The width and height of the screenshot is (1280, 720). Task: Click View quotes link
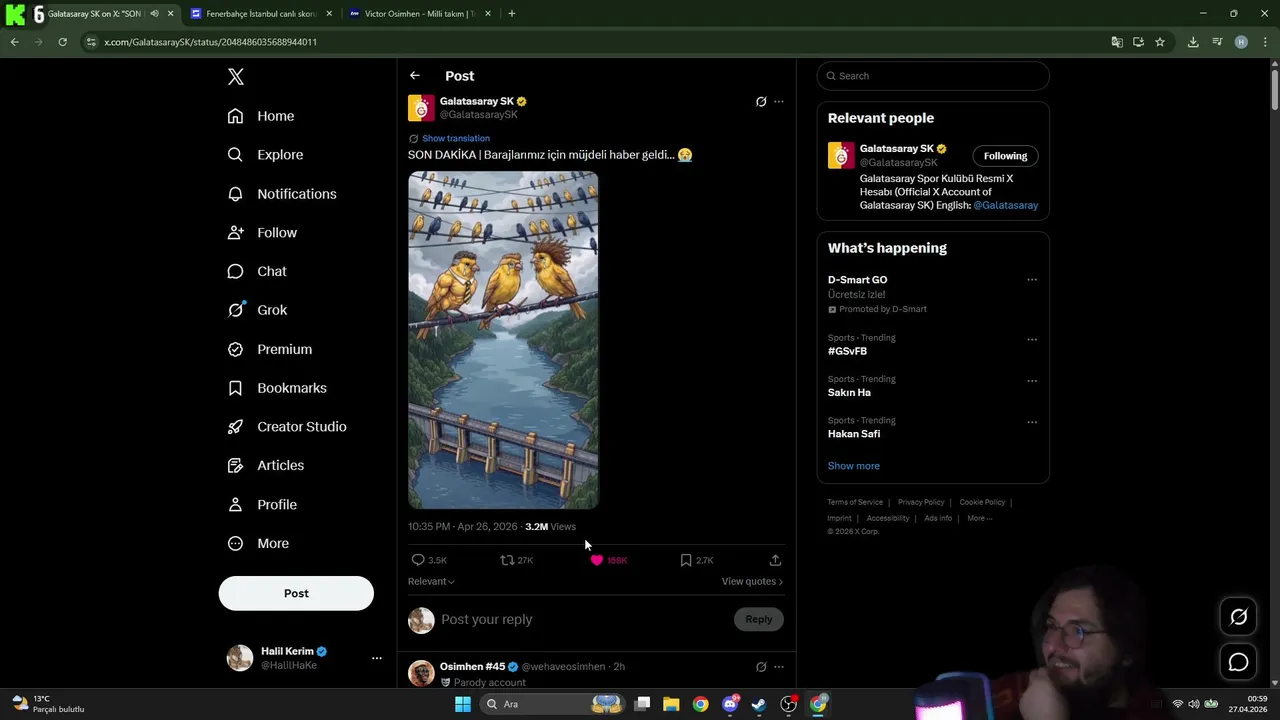[752, 581]
